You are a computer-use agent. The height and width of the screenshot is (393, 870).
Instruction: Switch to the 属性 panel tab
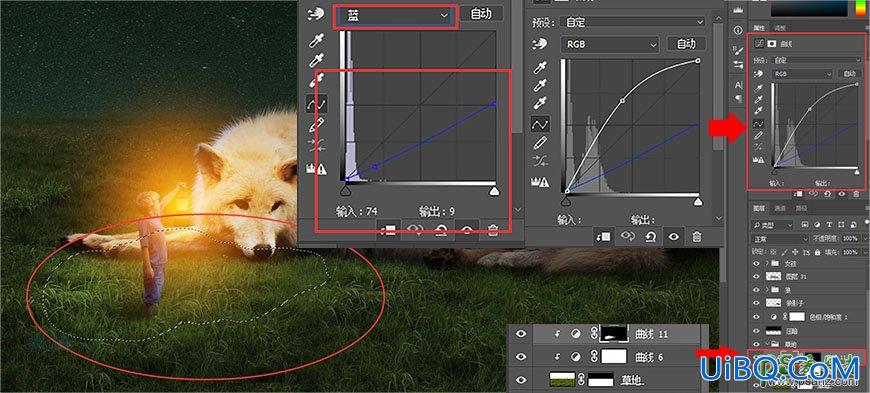coord(758,28)
